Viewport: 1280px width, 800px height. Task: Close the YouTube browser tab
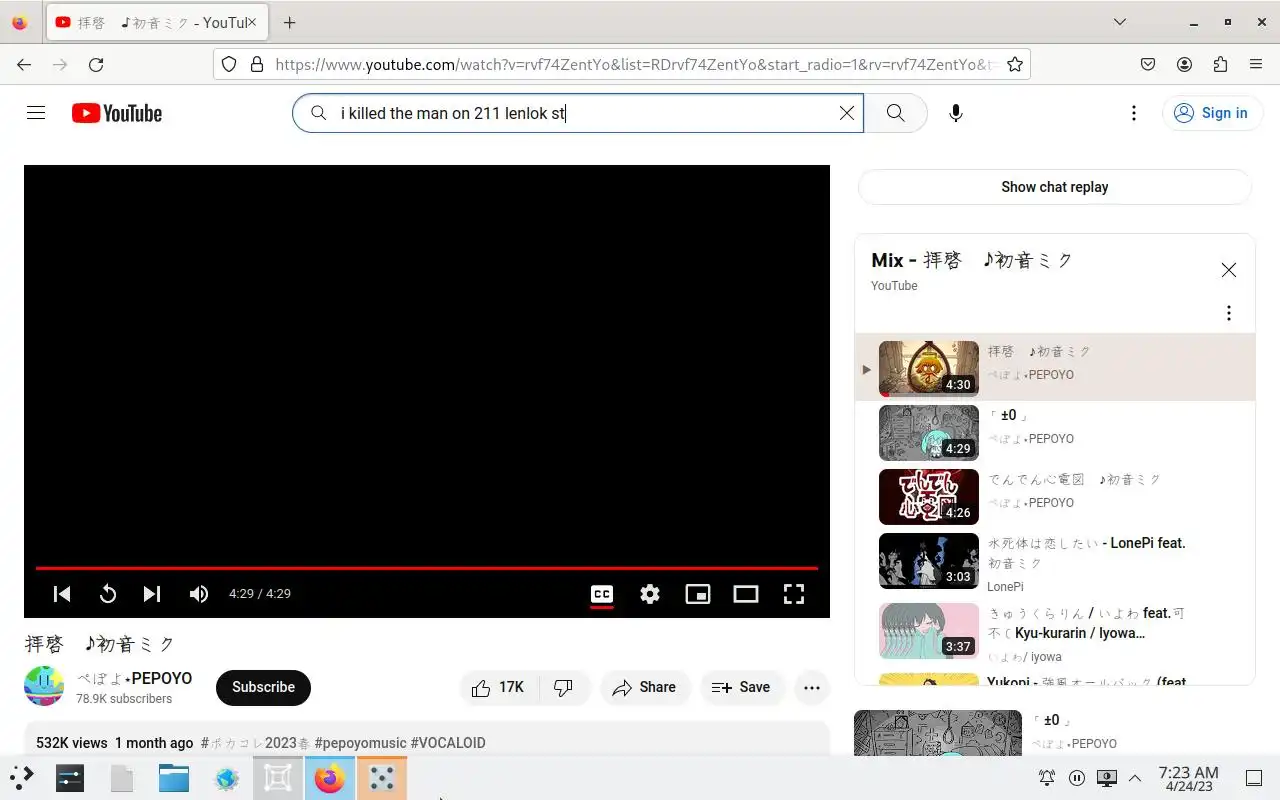[x=253, y=22]
